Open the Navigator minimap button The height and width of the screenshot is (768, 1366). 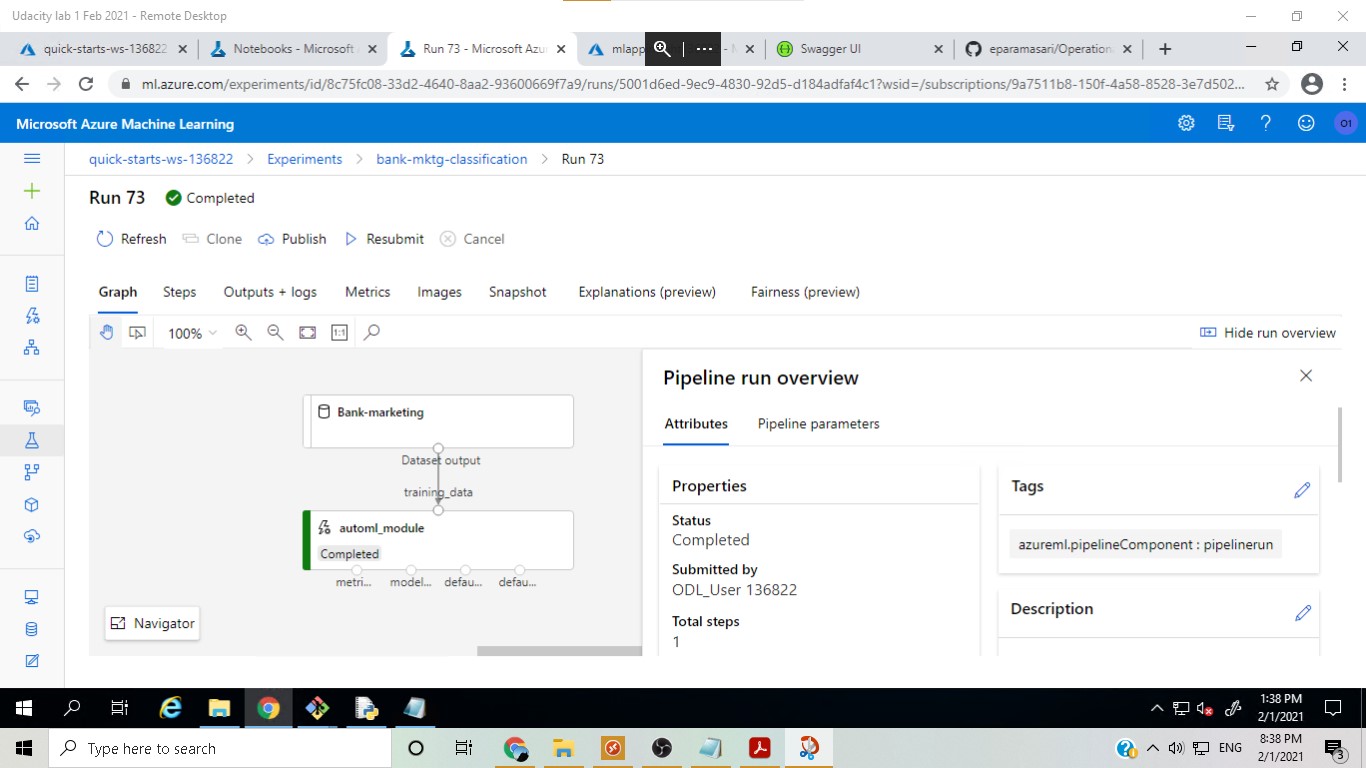click(152, 623)
